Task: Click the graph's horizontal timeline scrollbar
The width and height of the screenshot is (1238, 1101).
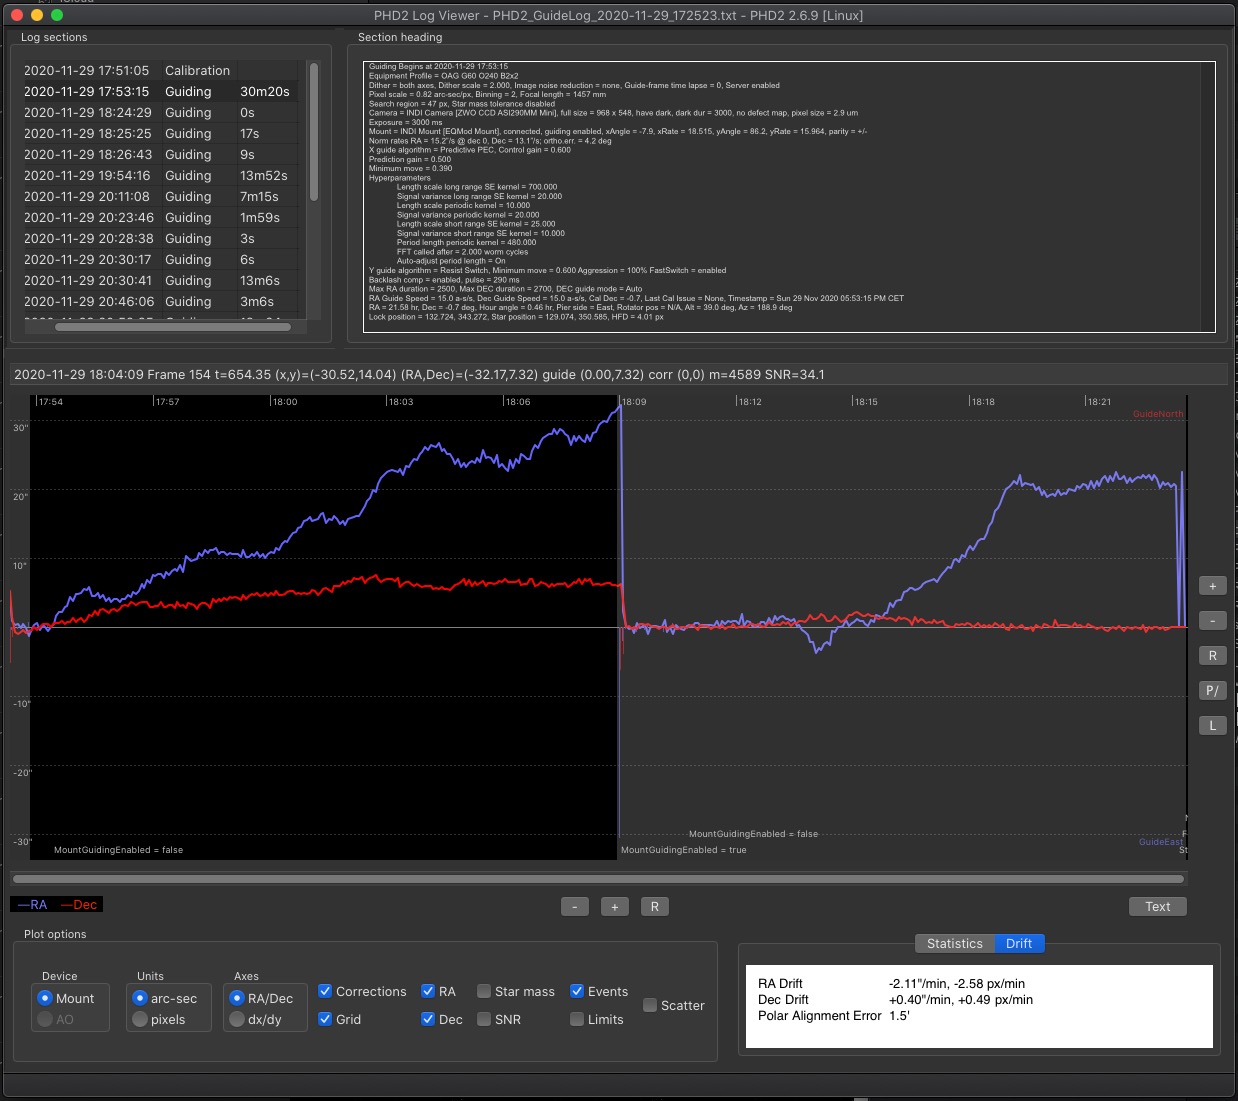Action: click(x=598, y=879)
